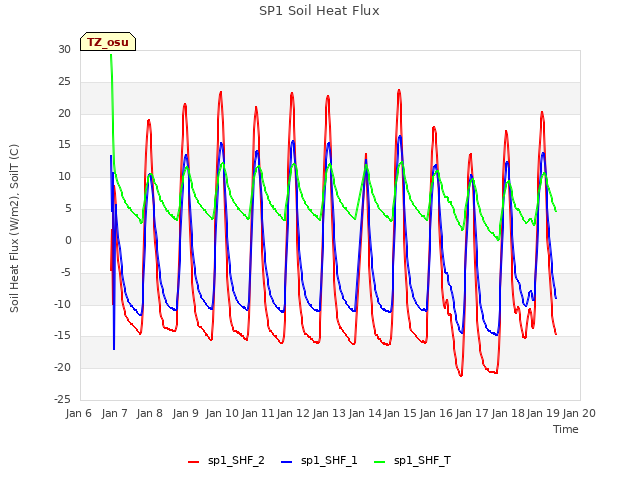Click the Jan 10 tick label
Image resolution: width=640 pixels, height=480 pixels.
click(222, 413)
